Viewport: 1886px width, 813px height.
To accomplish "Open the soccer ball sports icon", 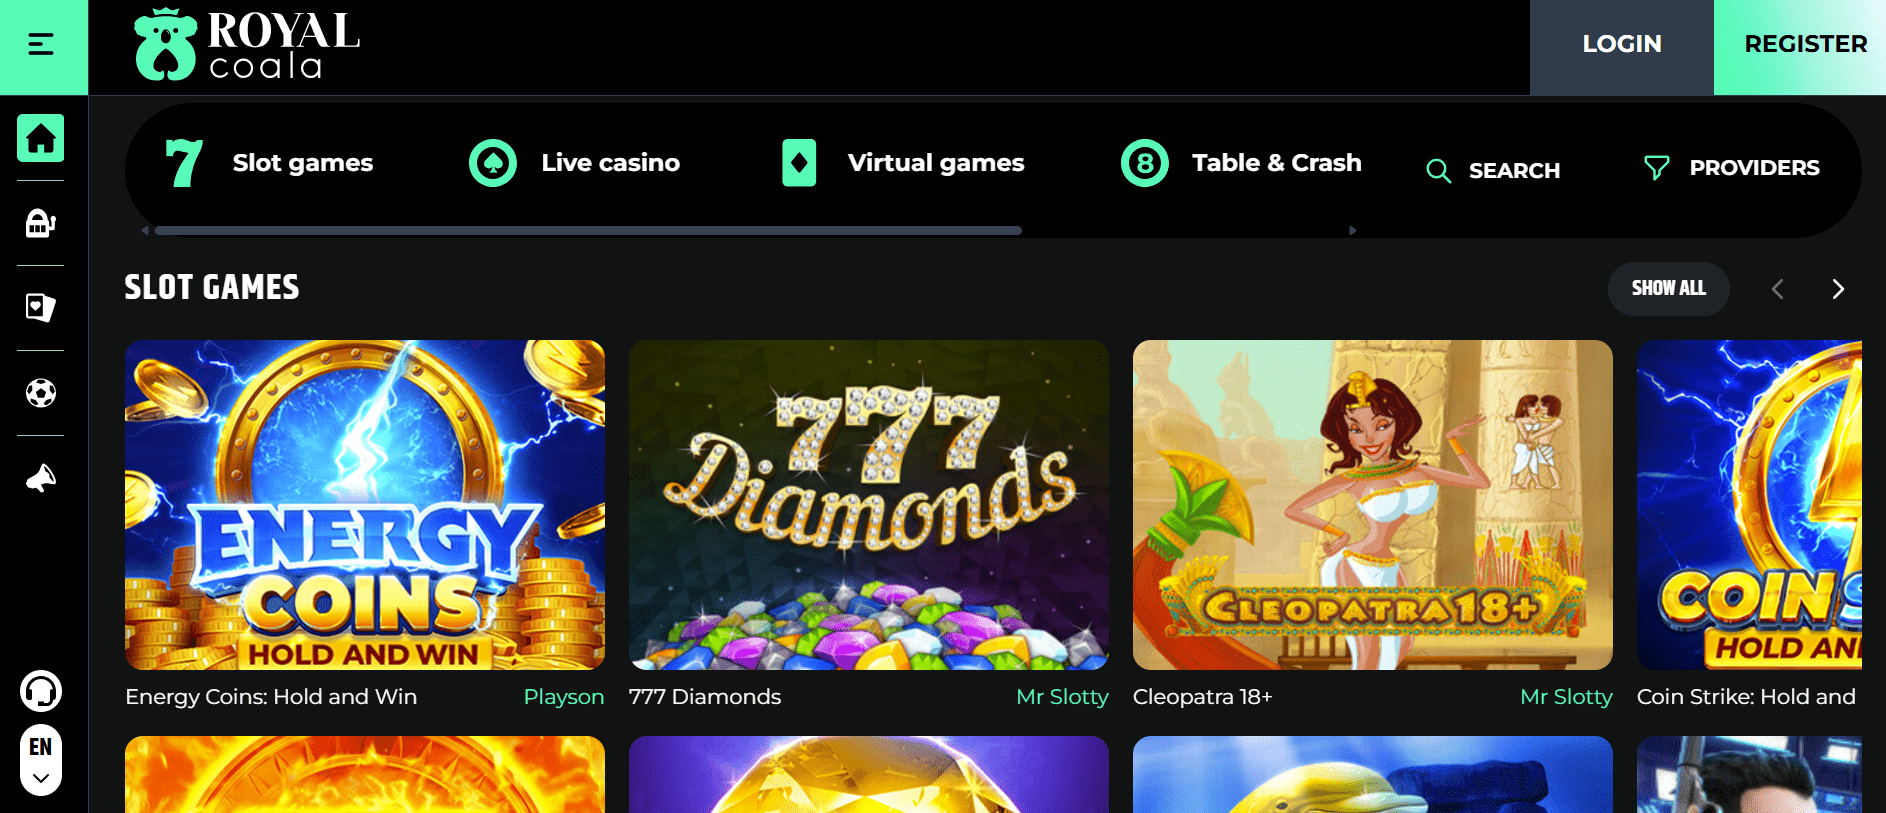I will click(x=41, y=393).
